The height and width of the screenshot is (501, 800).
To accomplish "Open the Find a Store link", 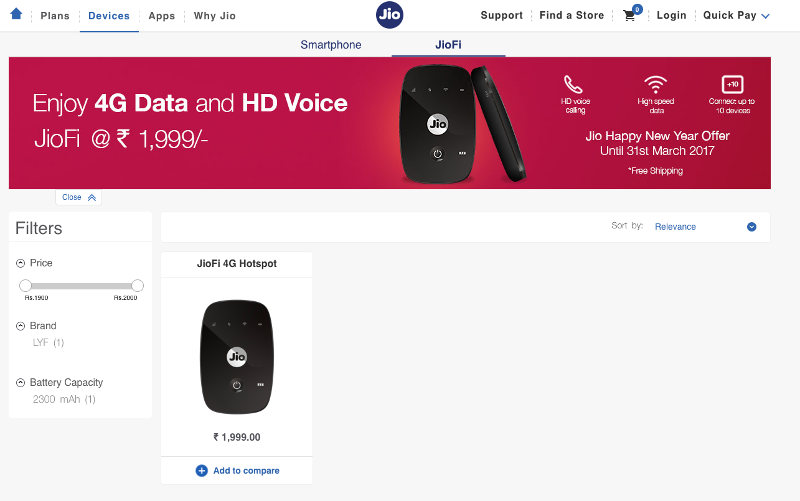I will point(571,15).
